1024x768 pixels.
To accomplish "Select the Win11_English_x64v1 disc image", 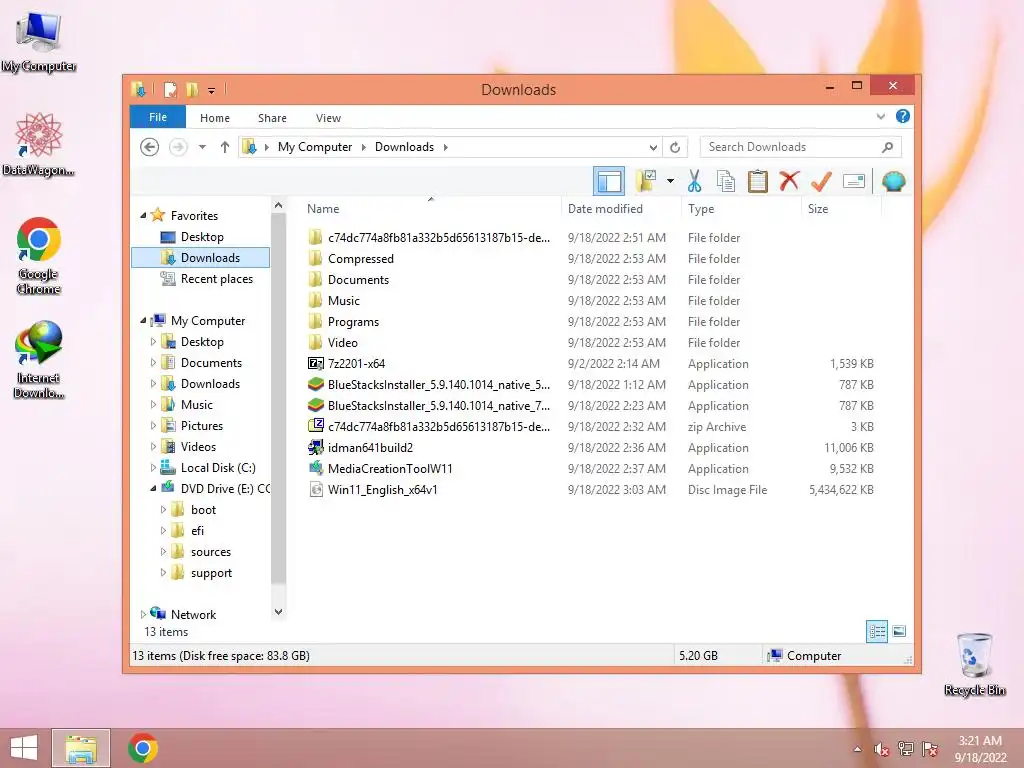I will point(383,489).
